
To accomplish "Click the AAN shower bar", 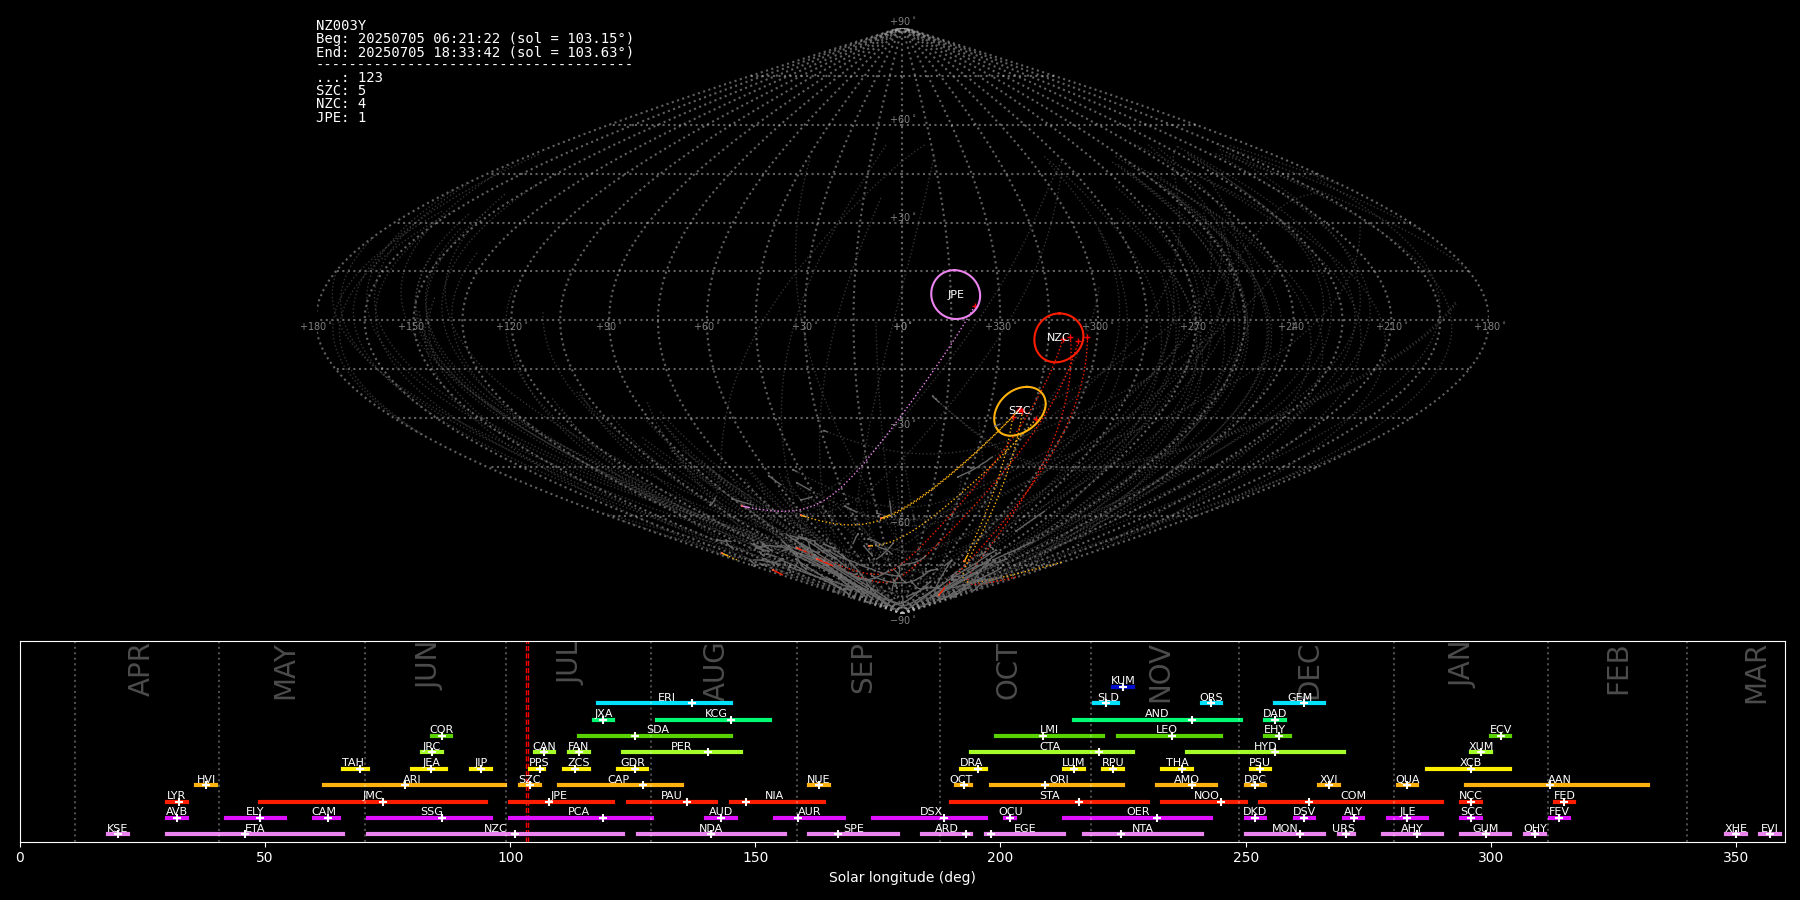I will (x=1557, y=785).
